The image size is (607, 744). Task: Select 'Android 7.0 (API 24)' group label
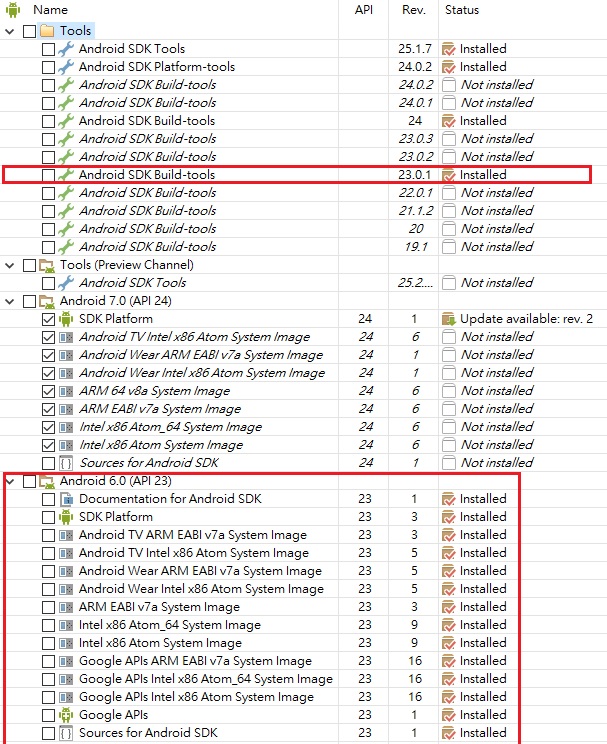tap(115, 301)
